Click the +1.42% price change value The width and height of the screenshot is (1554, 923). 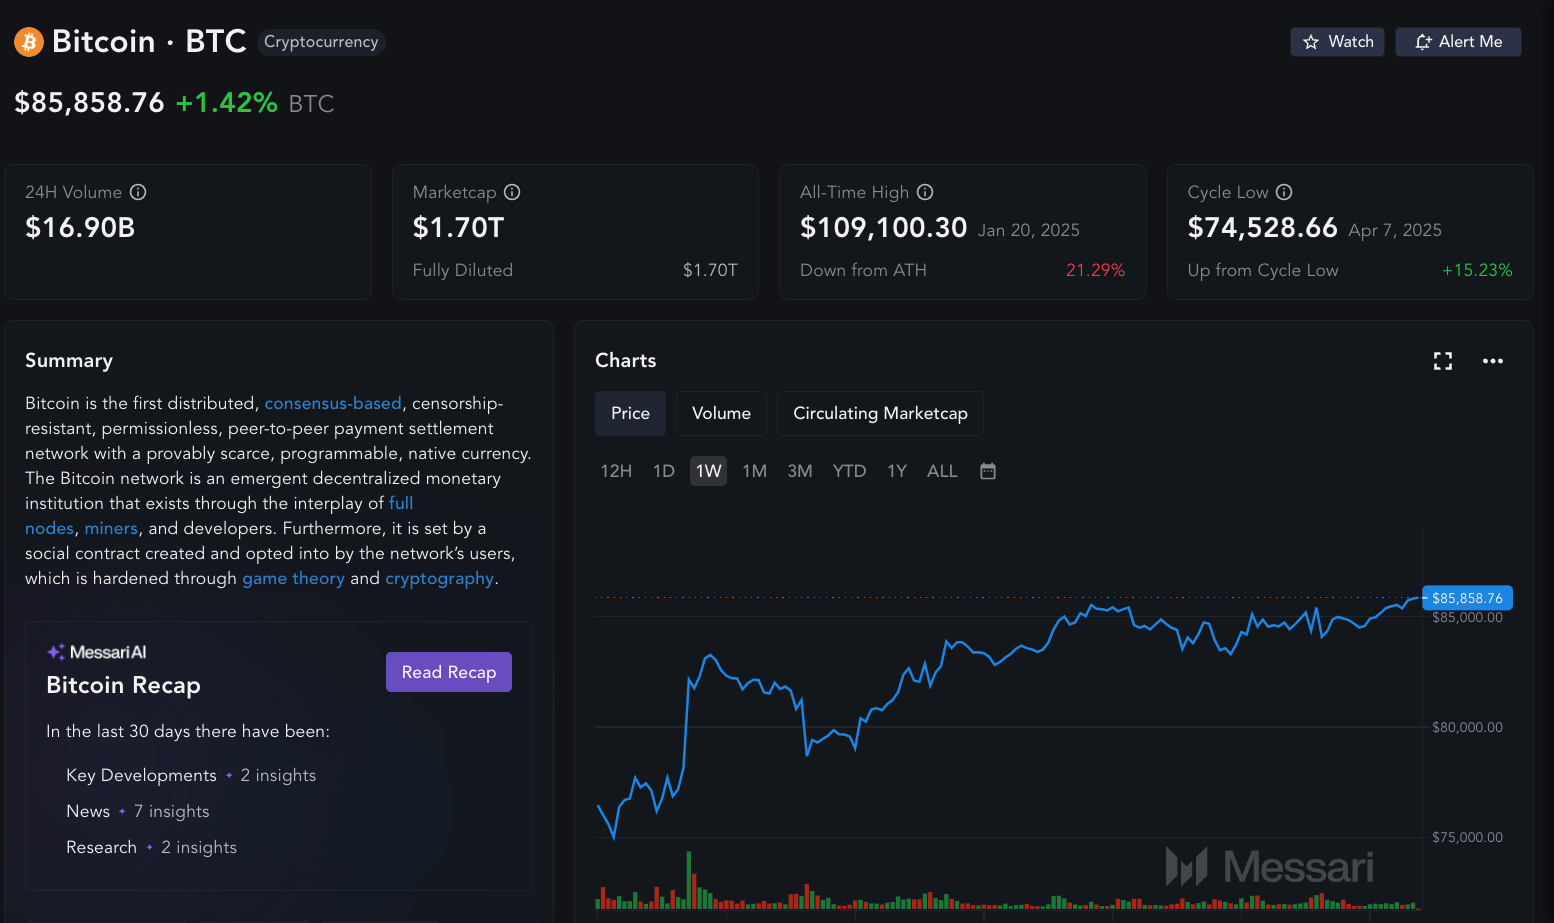pos(226,103)
